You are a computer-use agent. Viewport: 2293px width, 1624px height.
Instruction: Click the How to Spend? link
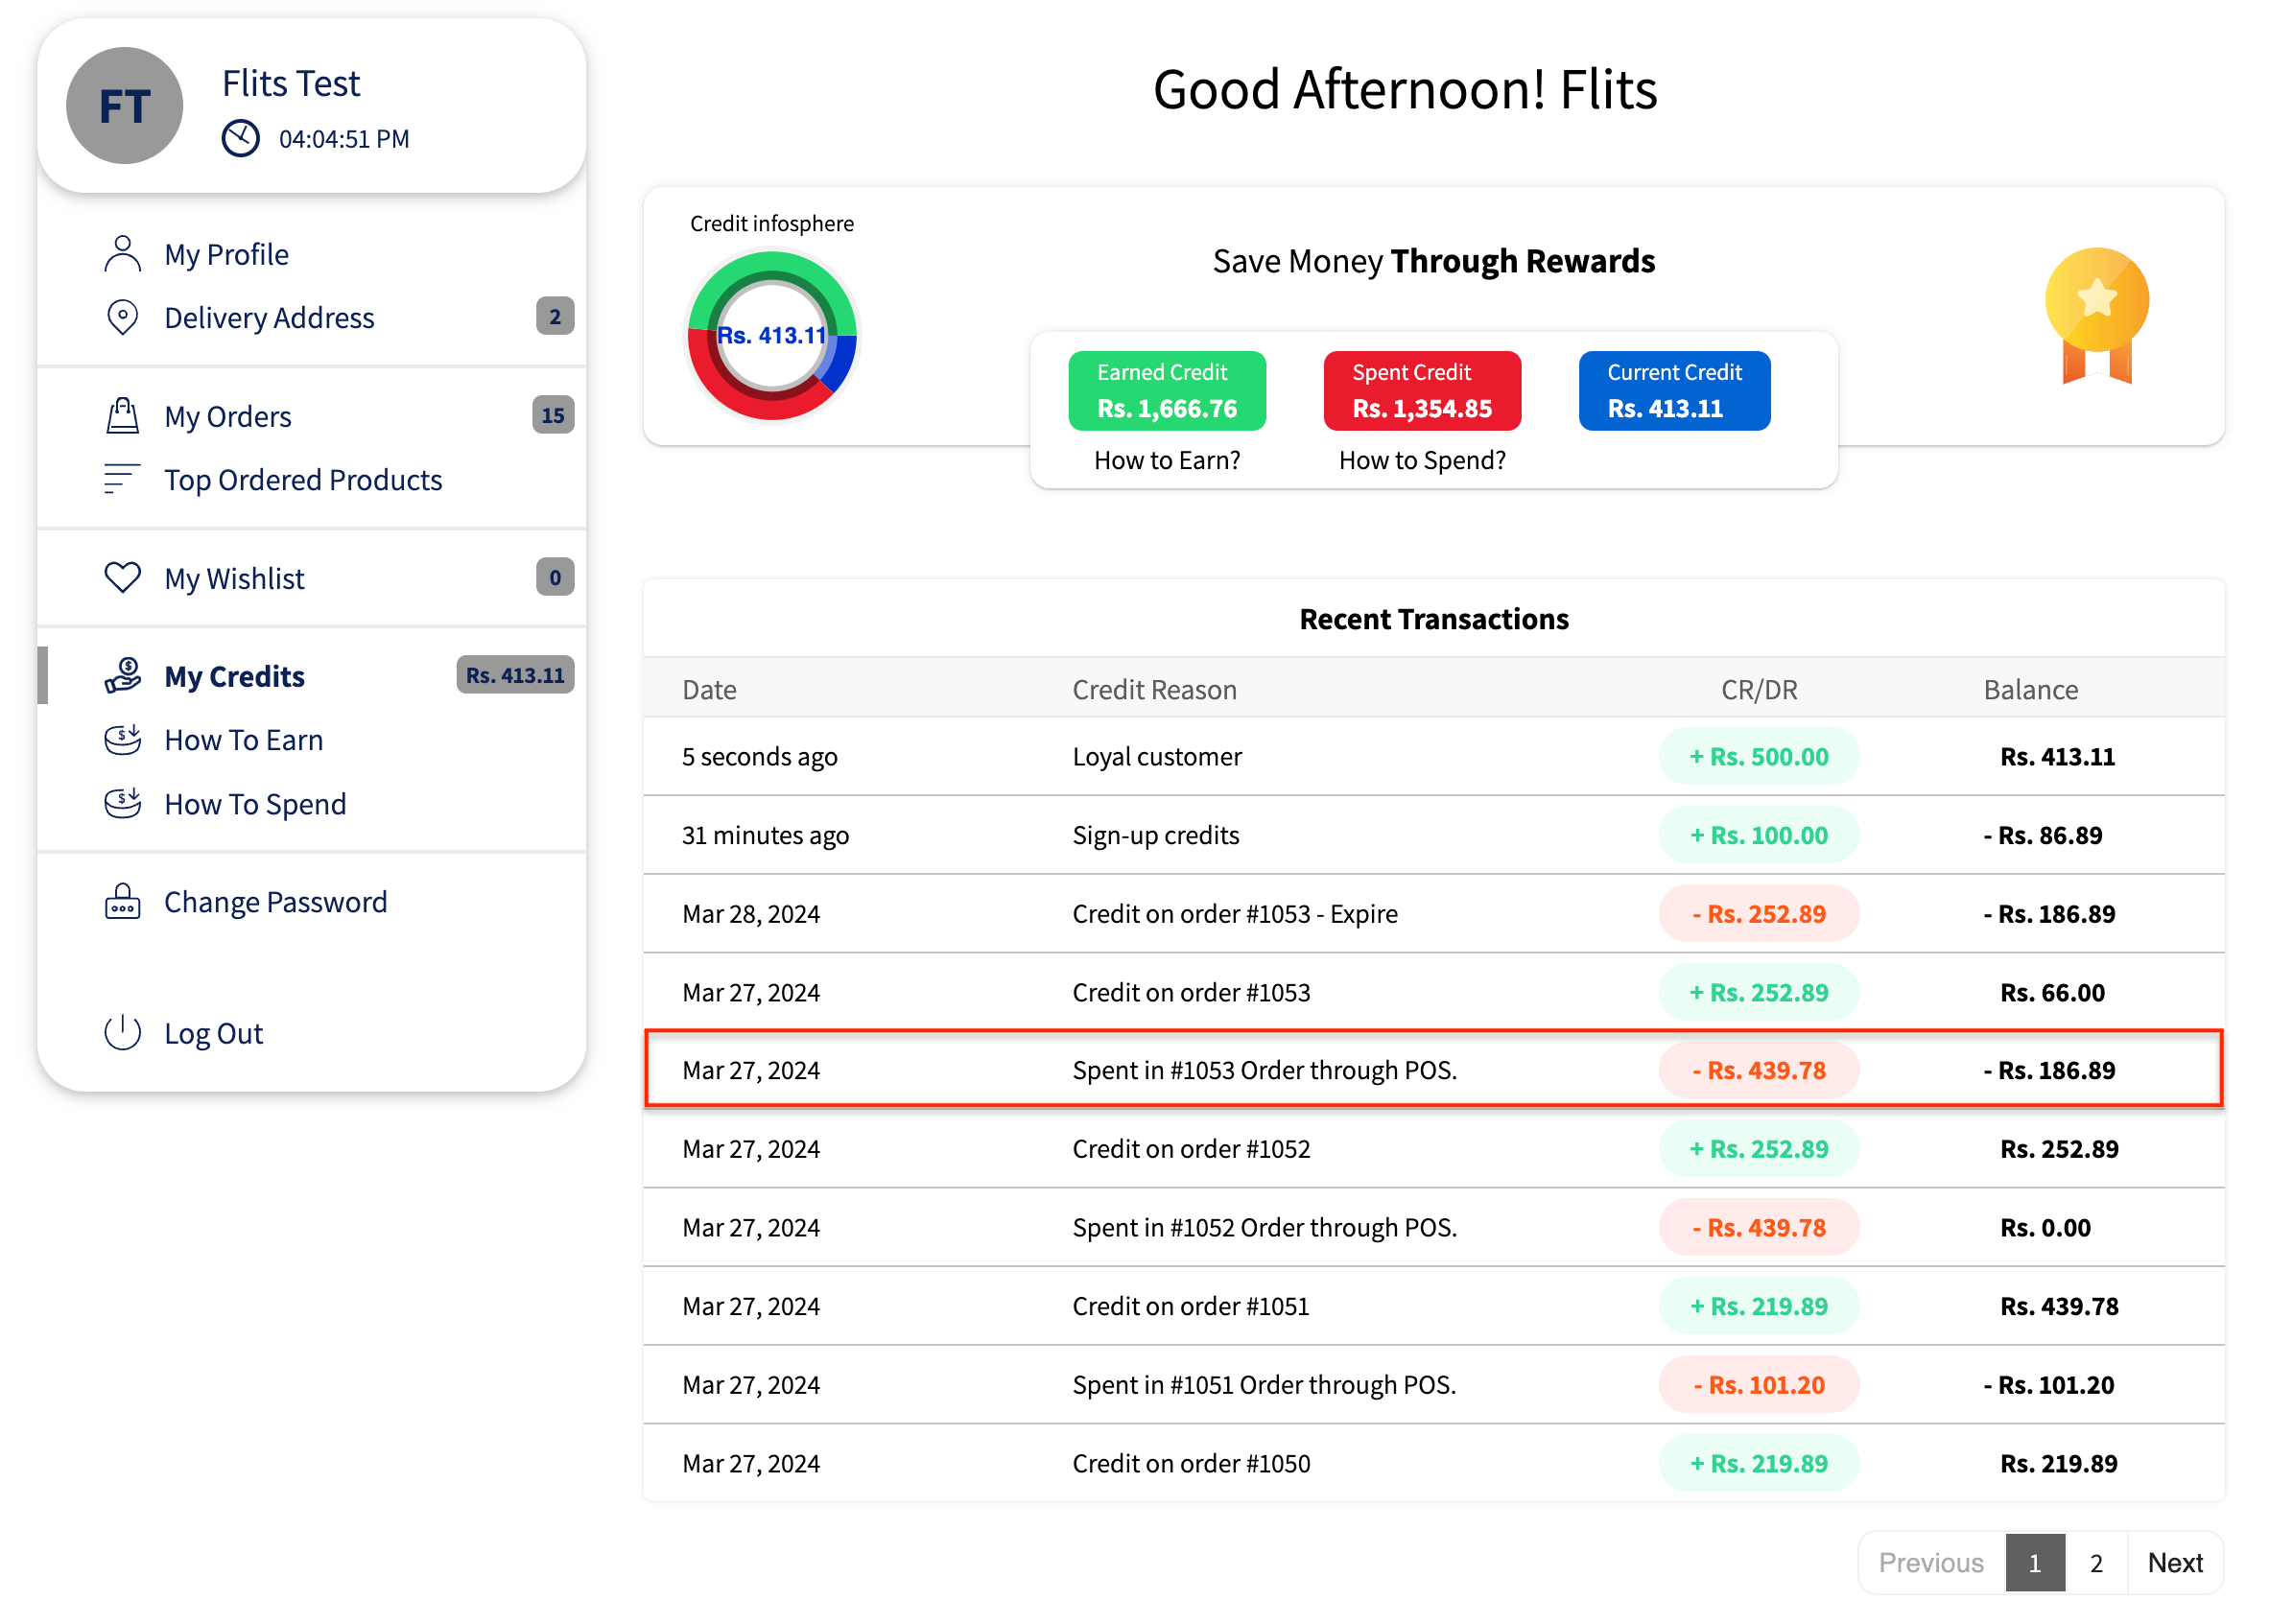tap(1421, 460)
